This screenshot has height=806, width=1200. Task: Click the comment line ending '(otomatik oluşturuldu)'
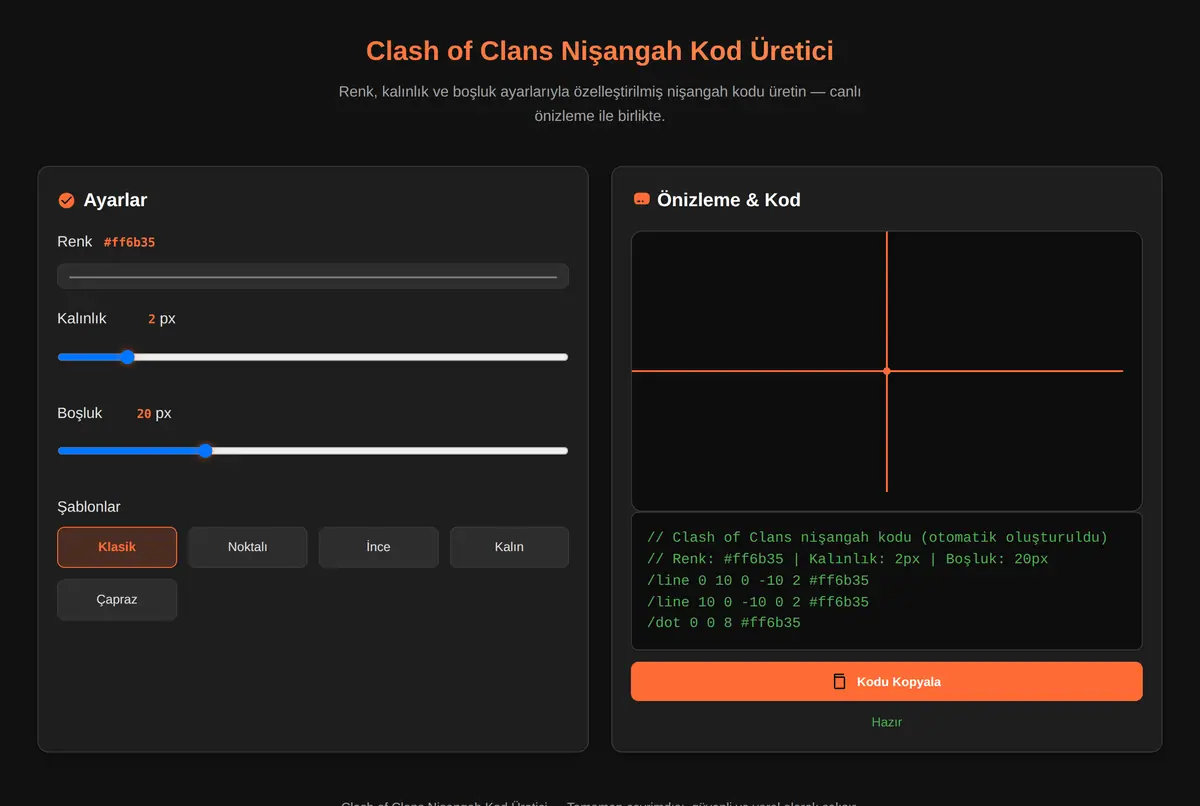point(878,537)
